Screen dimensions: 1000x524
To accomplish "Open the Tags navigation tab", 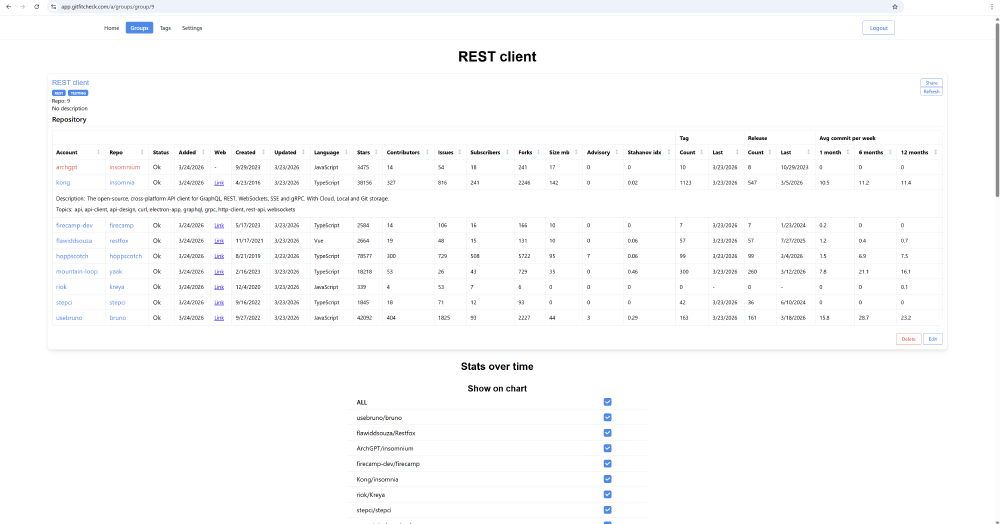I will (165, 28).
